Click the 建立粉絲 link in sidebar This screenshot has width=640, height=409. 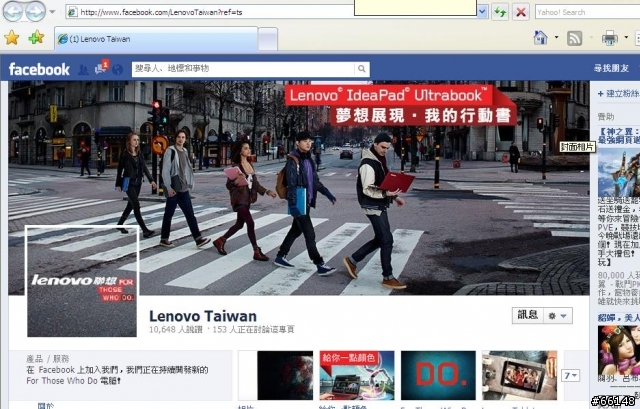pos(619,93)
